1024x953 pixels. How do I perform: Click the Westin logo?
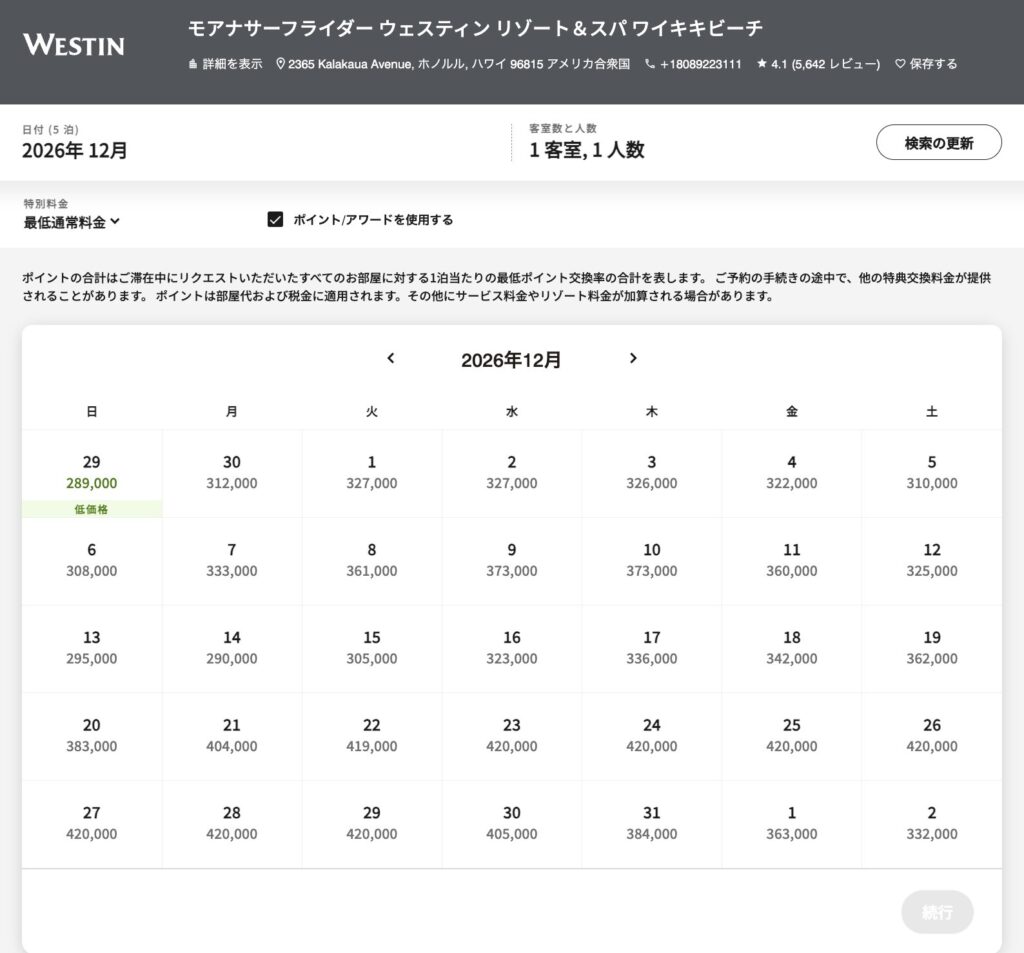(73, 45)
